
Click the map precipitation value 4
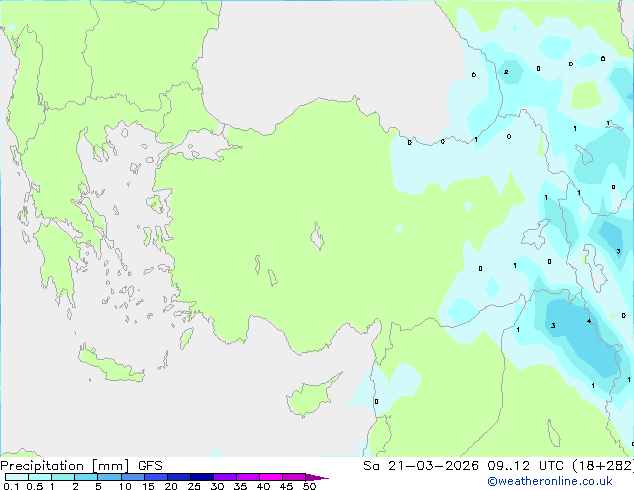(x=589, y=321)
